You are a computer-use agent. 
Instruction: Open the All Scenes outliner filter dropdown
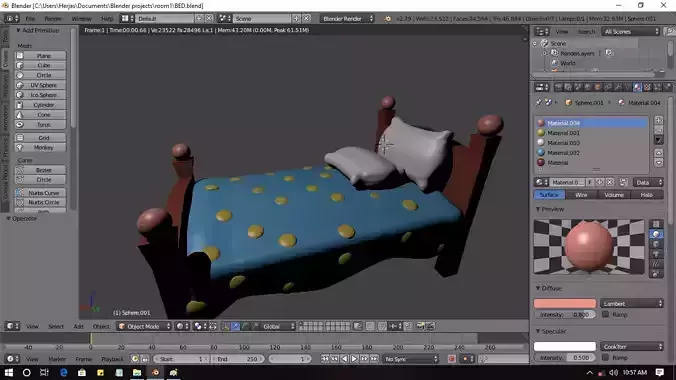[x=631, y=31]
